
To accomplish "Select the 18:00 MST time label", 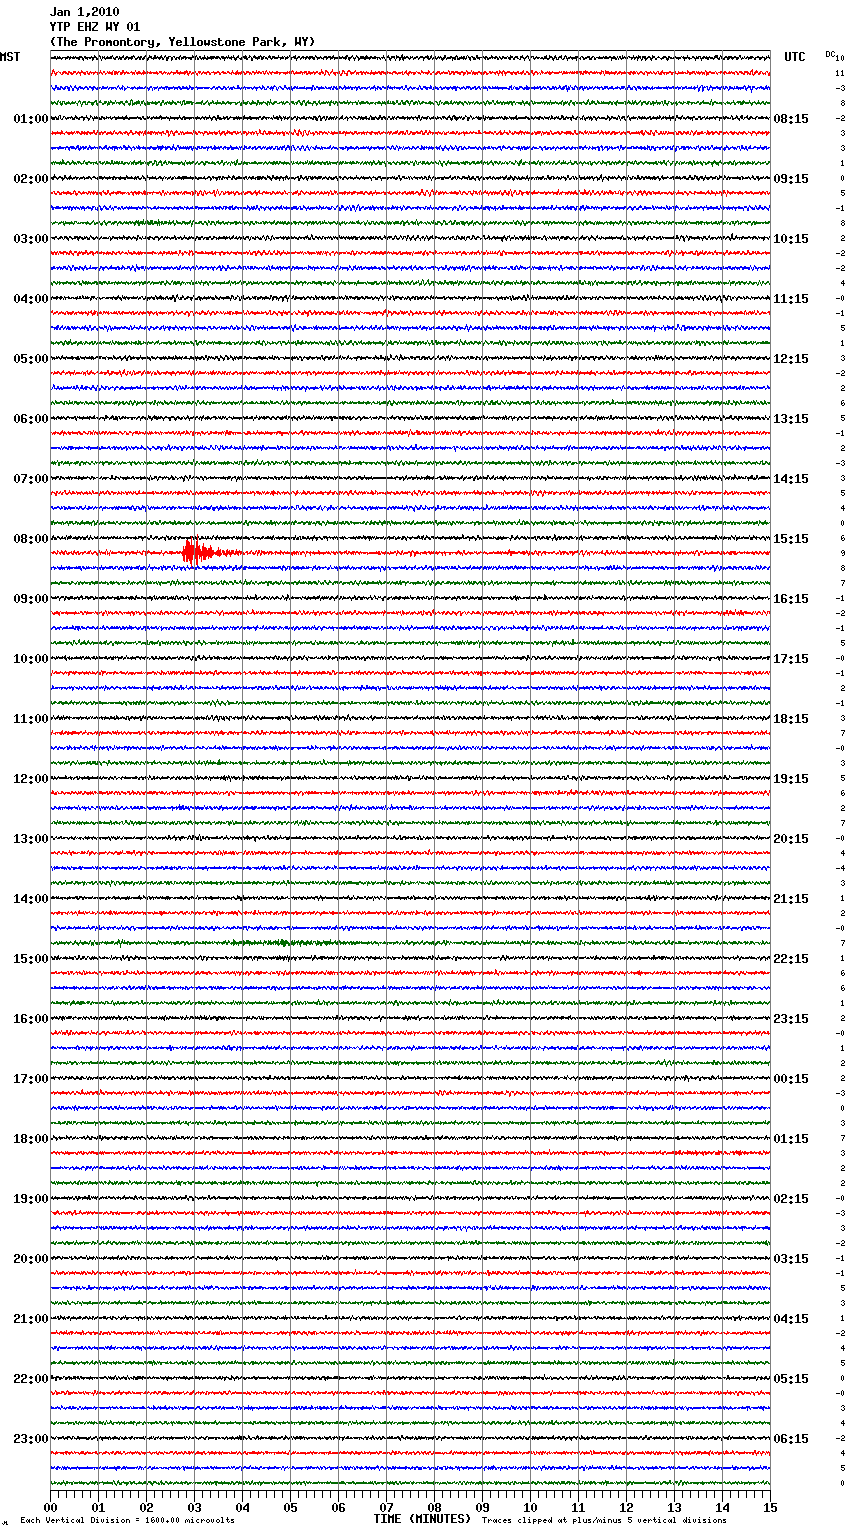I will 31,1139.
